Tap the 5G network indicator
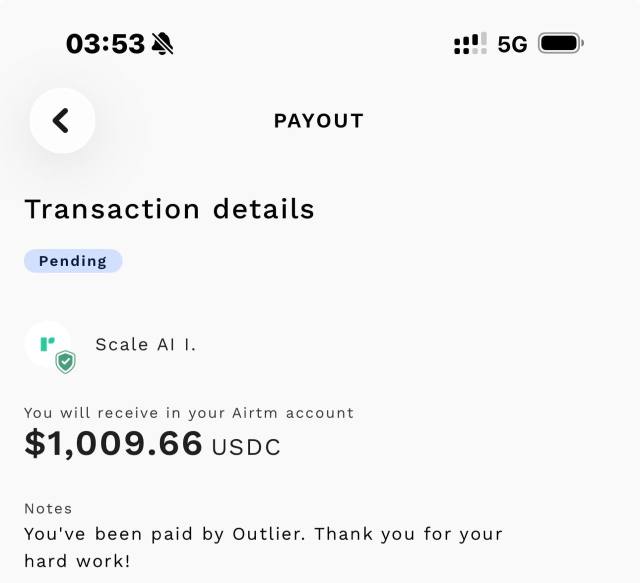The image size is (640, 583). [x=512, y=44]
